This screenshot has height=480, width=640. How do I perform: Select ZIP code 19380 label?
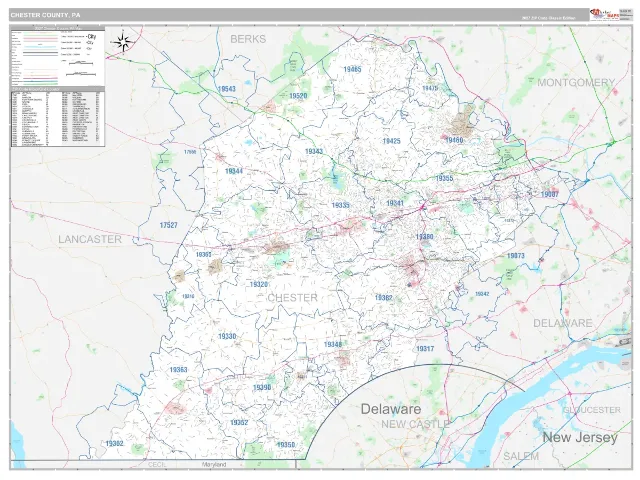[x=424, y=237]
